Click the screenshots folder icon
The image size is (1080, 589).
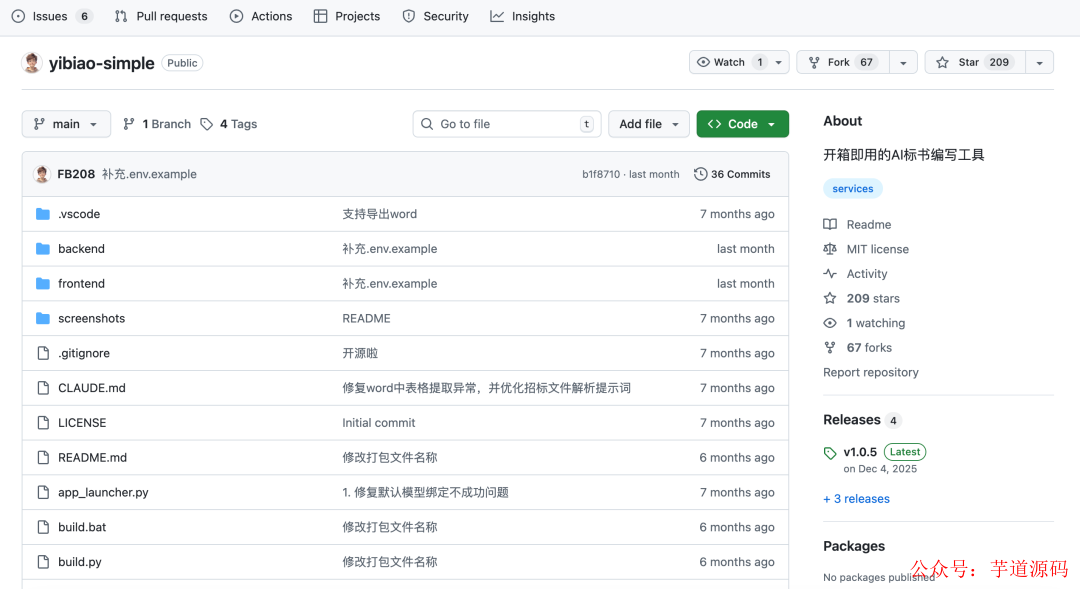coord(43,318)
